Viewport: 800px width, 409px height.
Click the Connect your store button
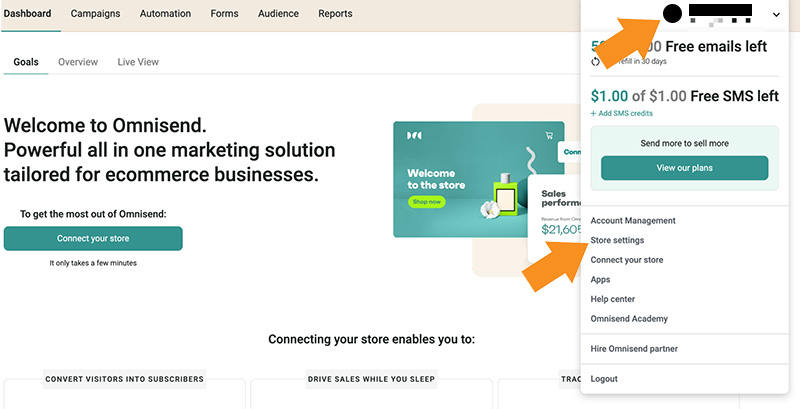point(93,238)
